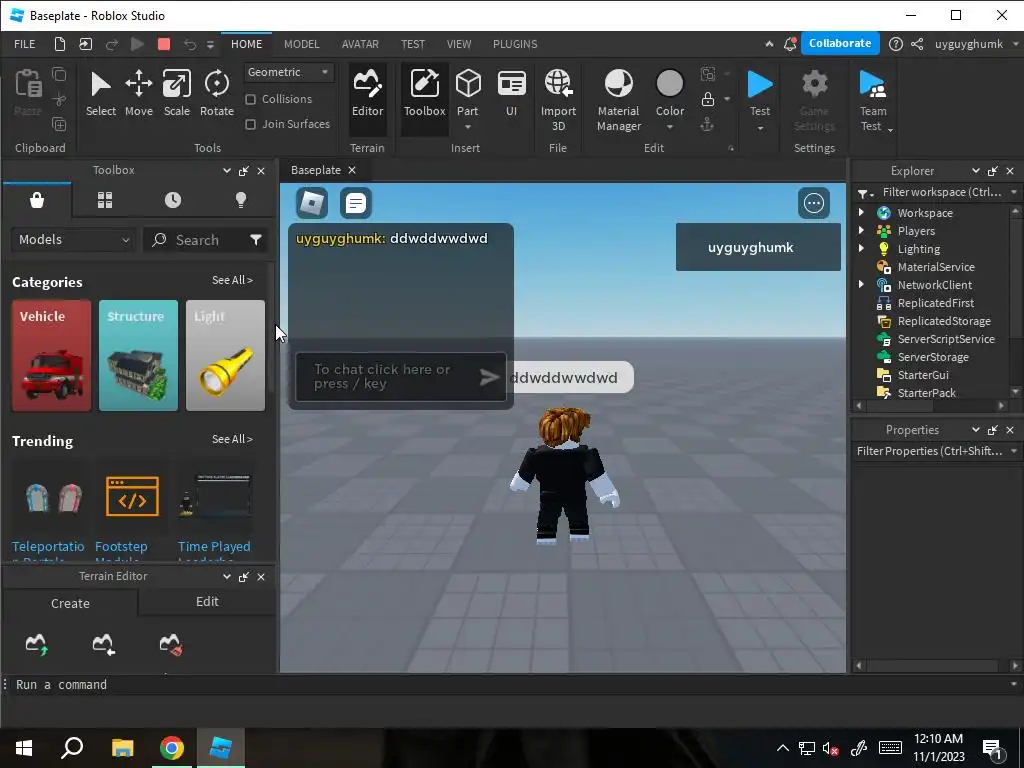Click the terrain Generate icon
Screen dimensions: 1024x768
tap(37, 644)
